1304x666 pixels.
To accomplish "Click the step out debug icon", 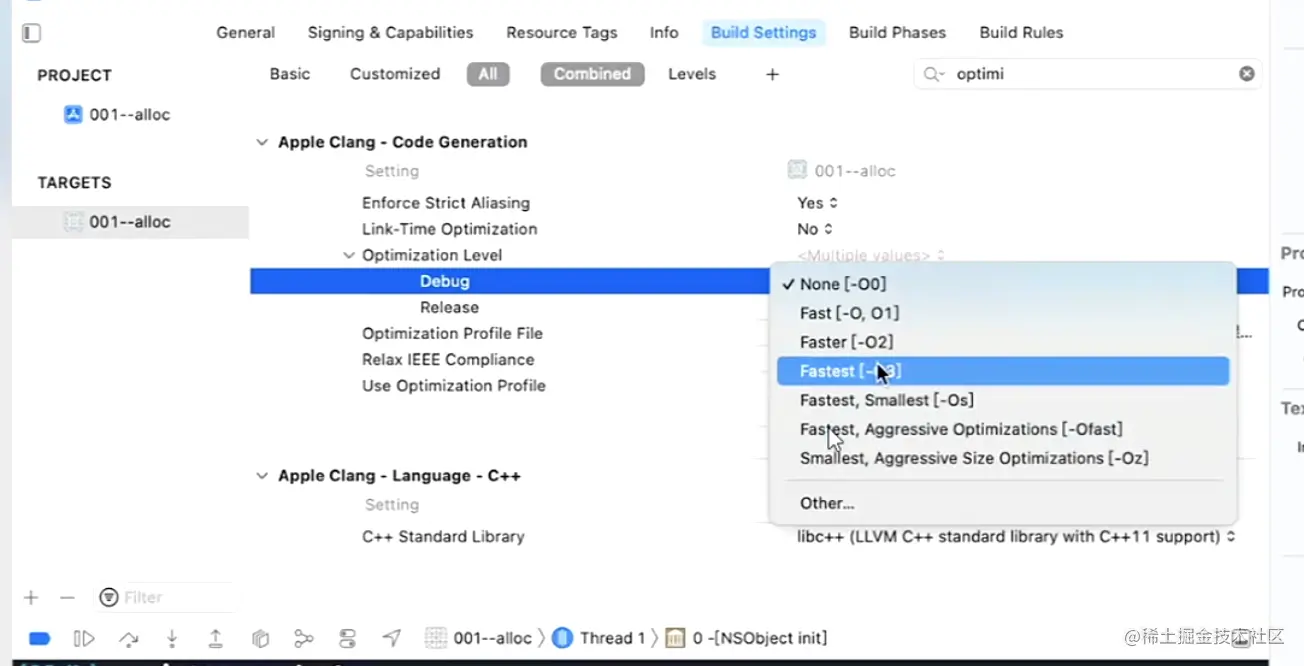I will click(x=215, y=638).
